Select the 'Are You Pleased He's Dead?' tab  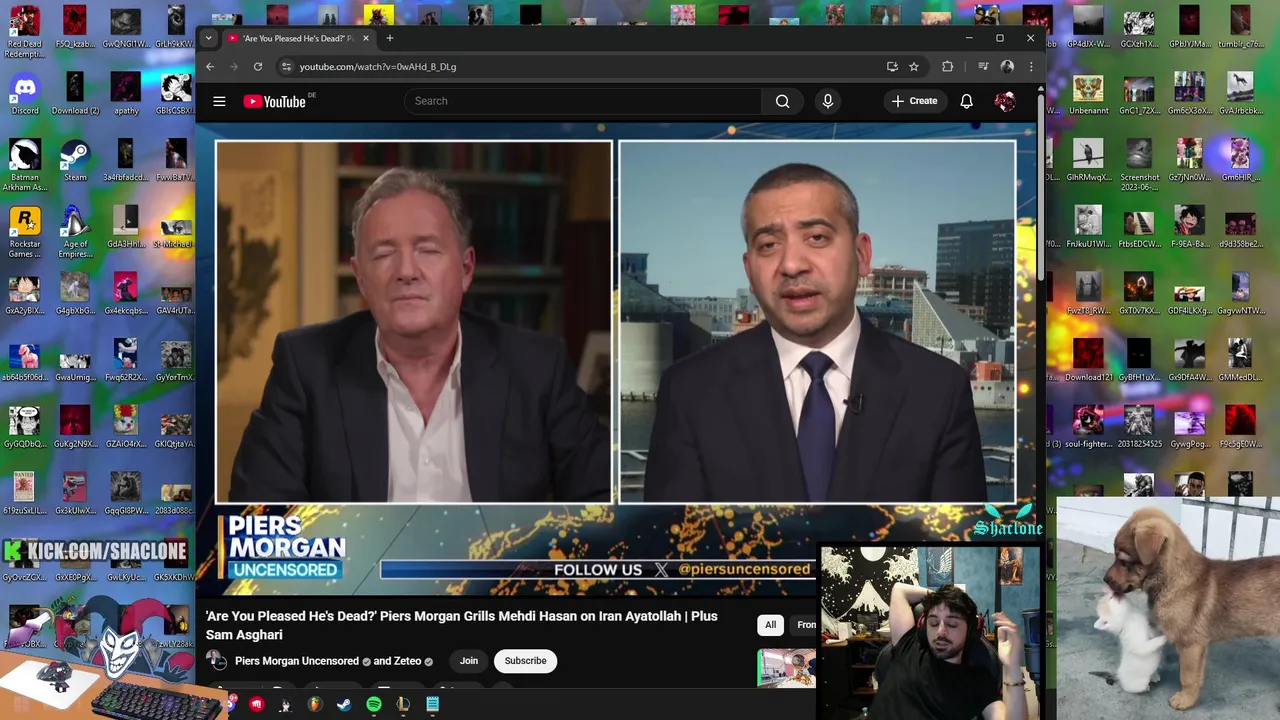tap(297, 38)
